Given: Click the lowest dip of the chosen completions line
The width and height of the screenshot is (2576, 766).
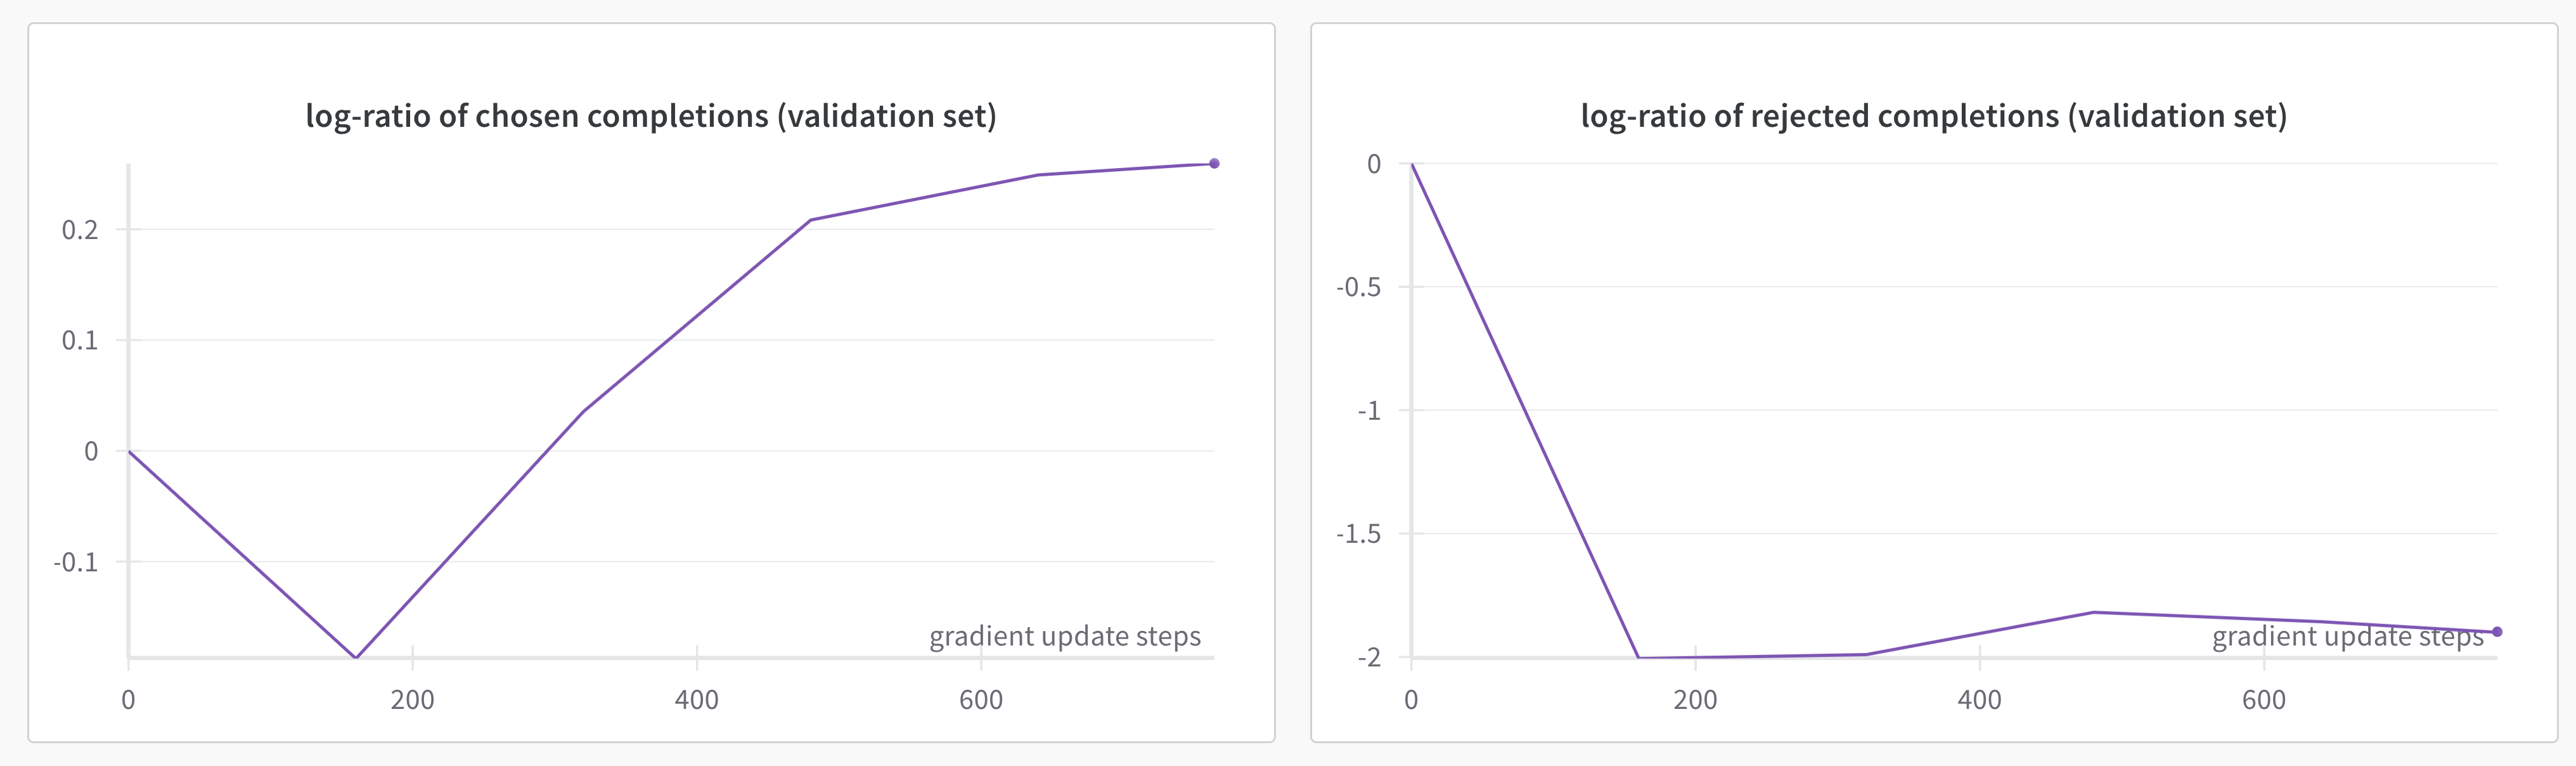Looking at the screenshot, I should click(356, 657).
